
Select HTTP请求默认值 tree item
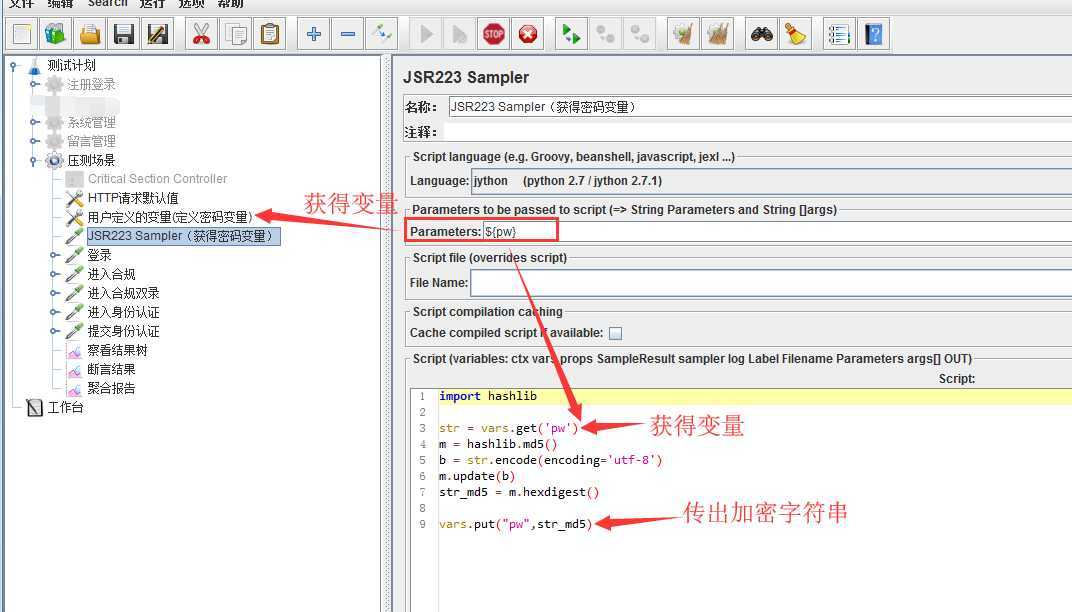[x=133, y=198]
